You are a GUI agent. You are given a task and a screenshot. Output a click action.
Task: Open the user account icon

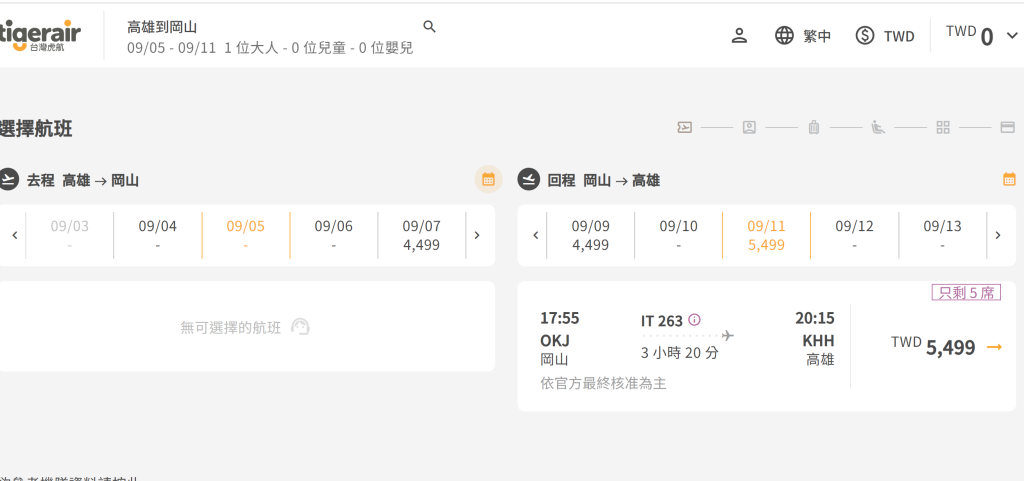tap(739, 36)
